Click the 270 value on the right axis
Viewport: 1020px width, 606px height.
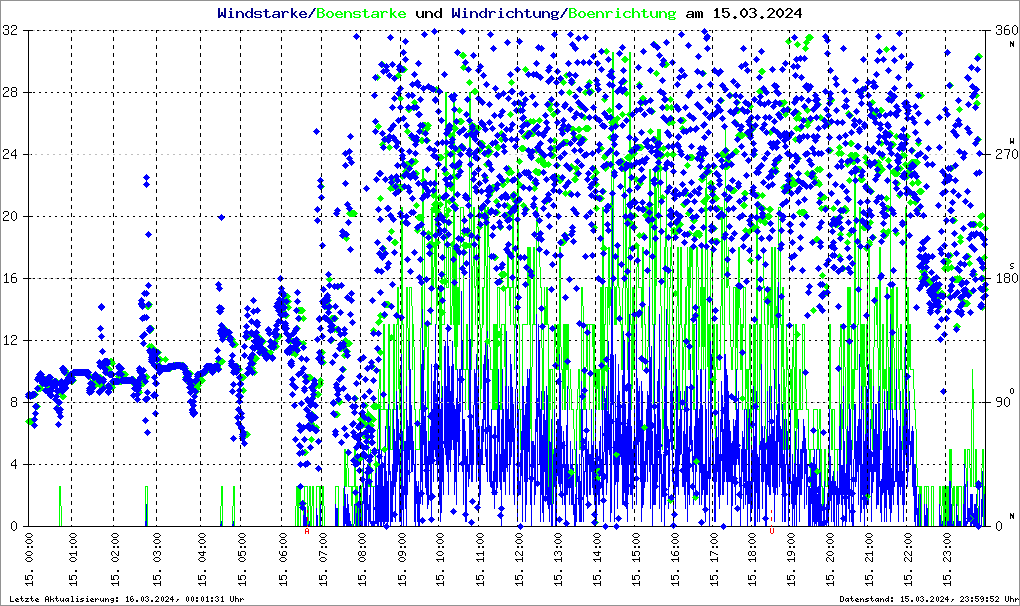[x=1002, y=155]
